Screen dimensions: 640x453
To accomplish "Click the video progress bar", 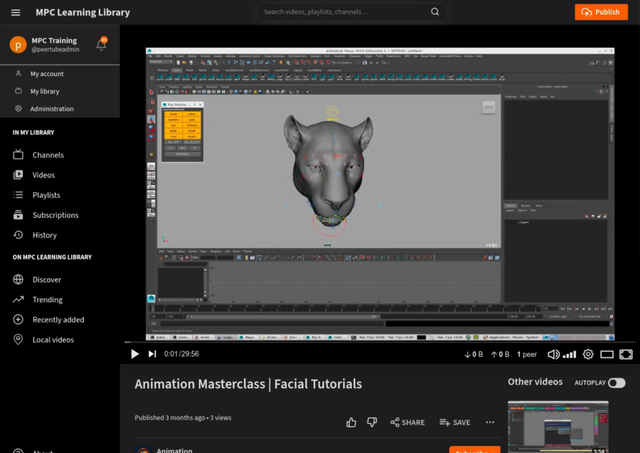I will click(x=380, y=342).
